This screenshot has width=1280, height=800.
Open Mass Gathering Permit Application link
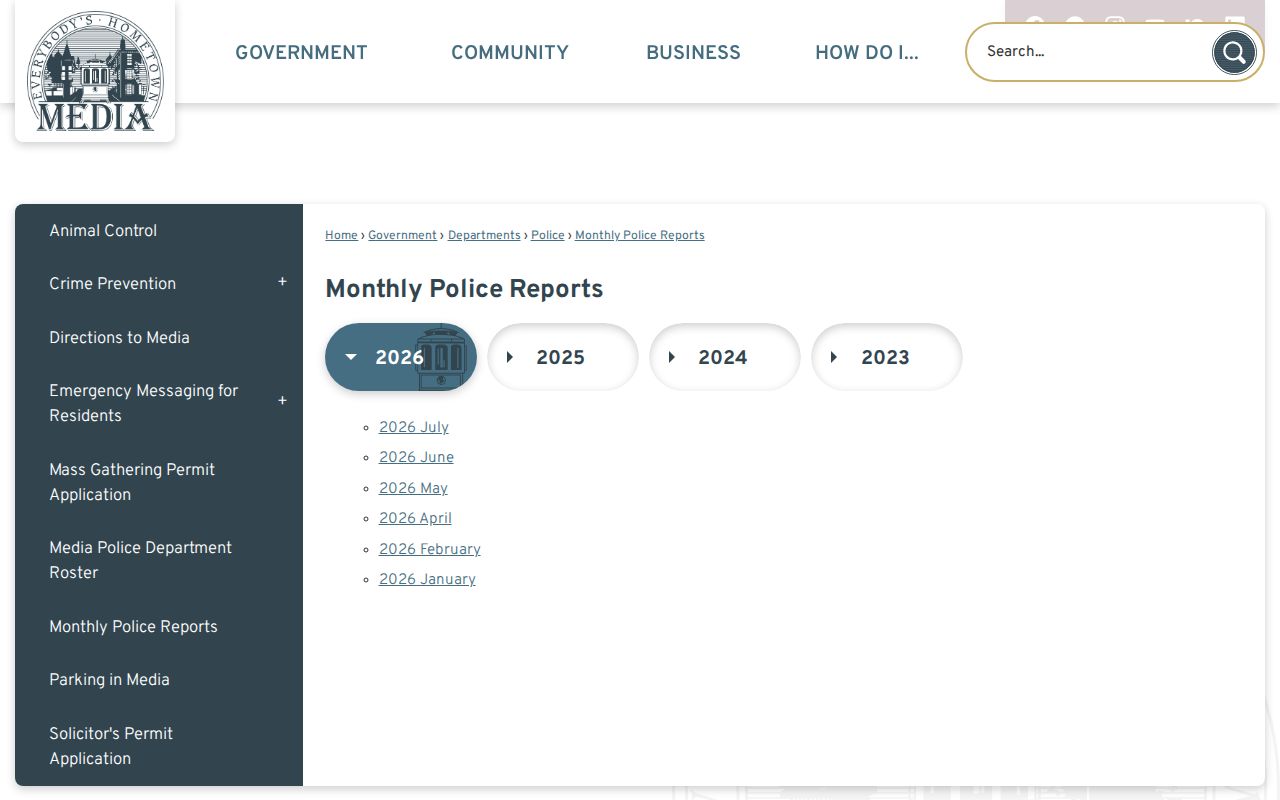tap(132, 482)
